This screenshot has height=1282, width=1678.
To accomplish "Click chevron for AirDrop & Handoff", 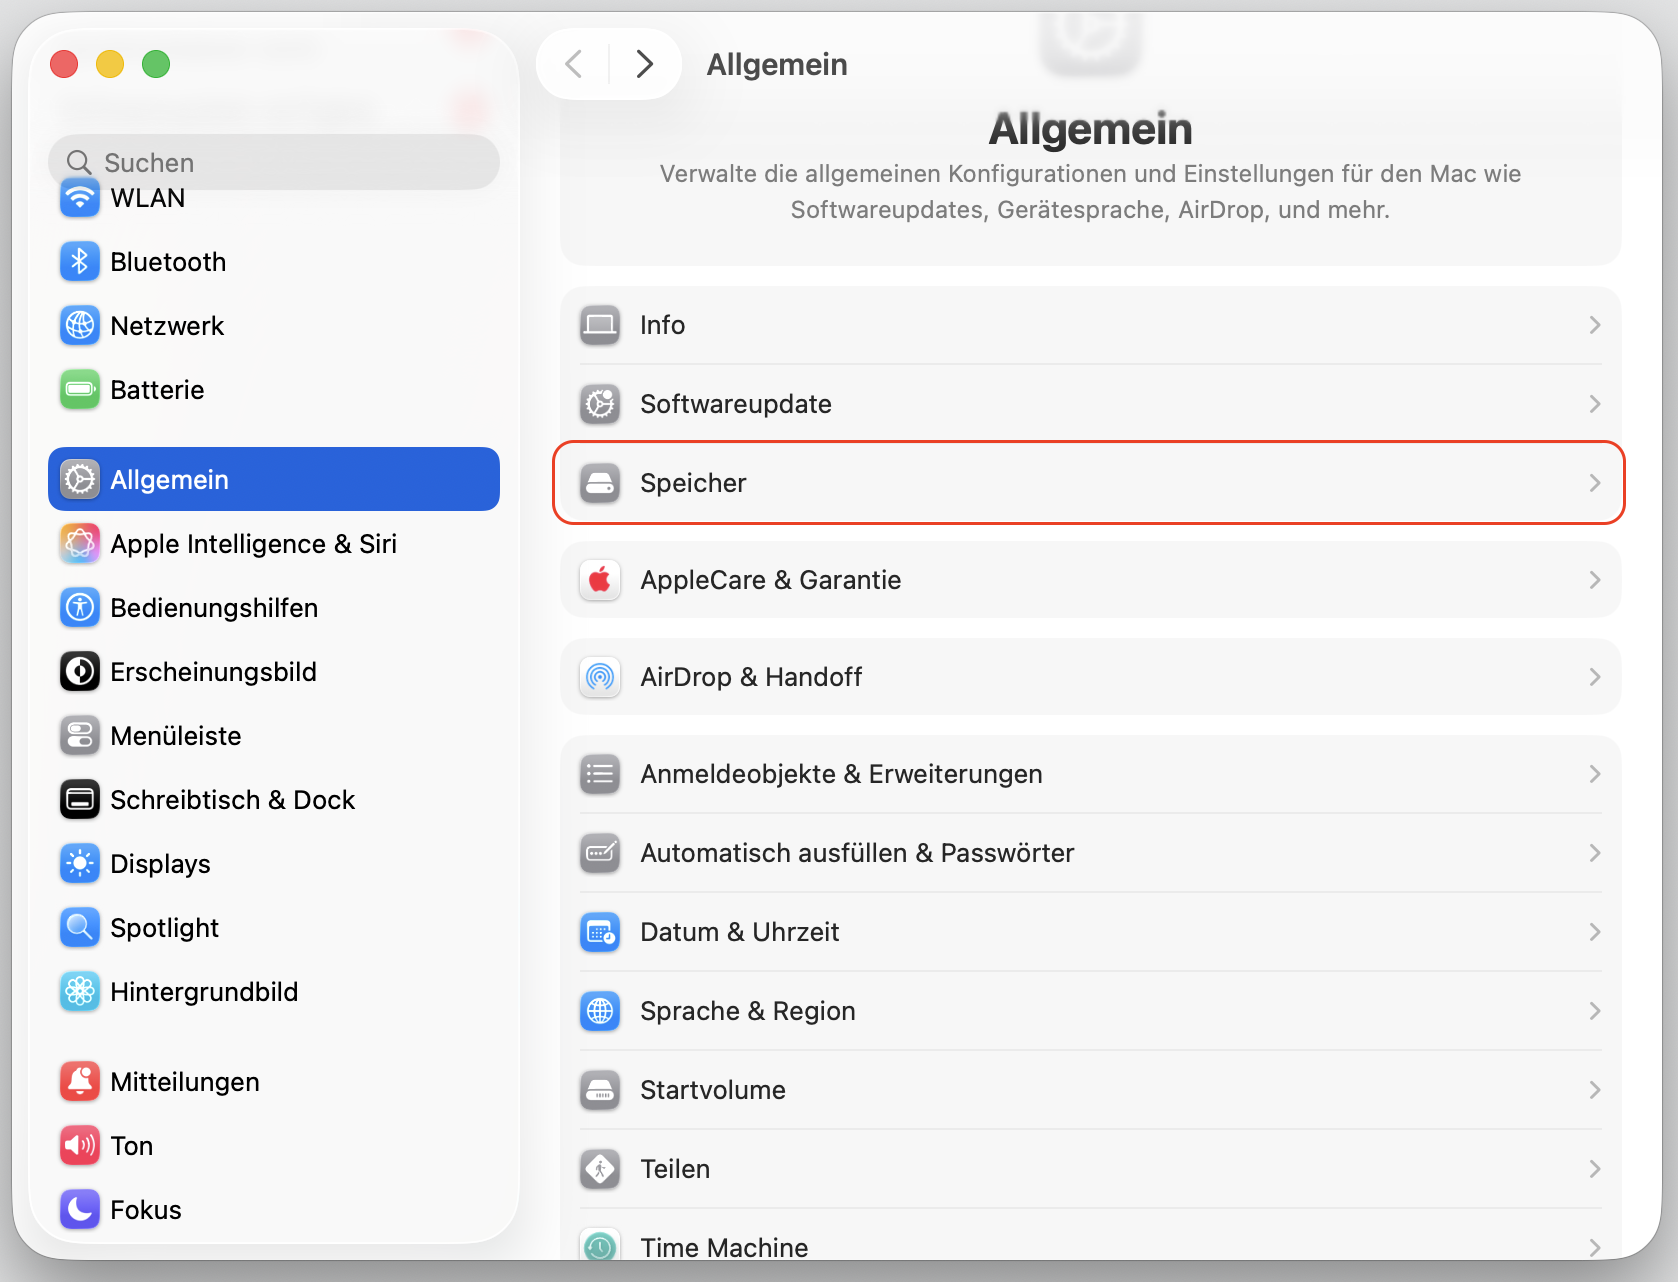I will (x=1595, y=677).
